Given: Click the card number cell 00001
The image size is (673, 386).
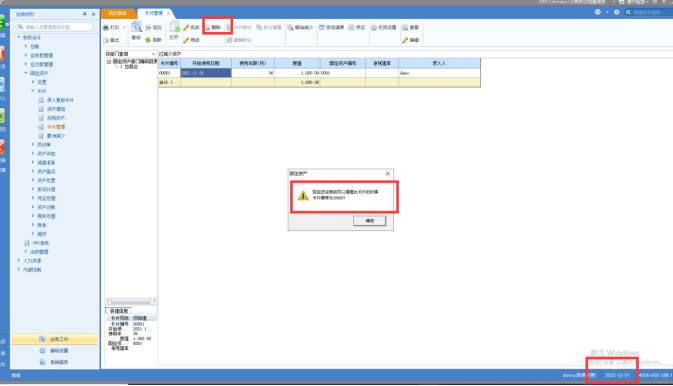Looking at the screenshot, I should coord(169,73).
